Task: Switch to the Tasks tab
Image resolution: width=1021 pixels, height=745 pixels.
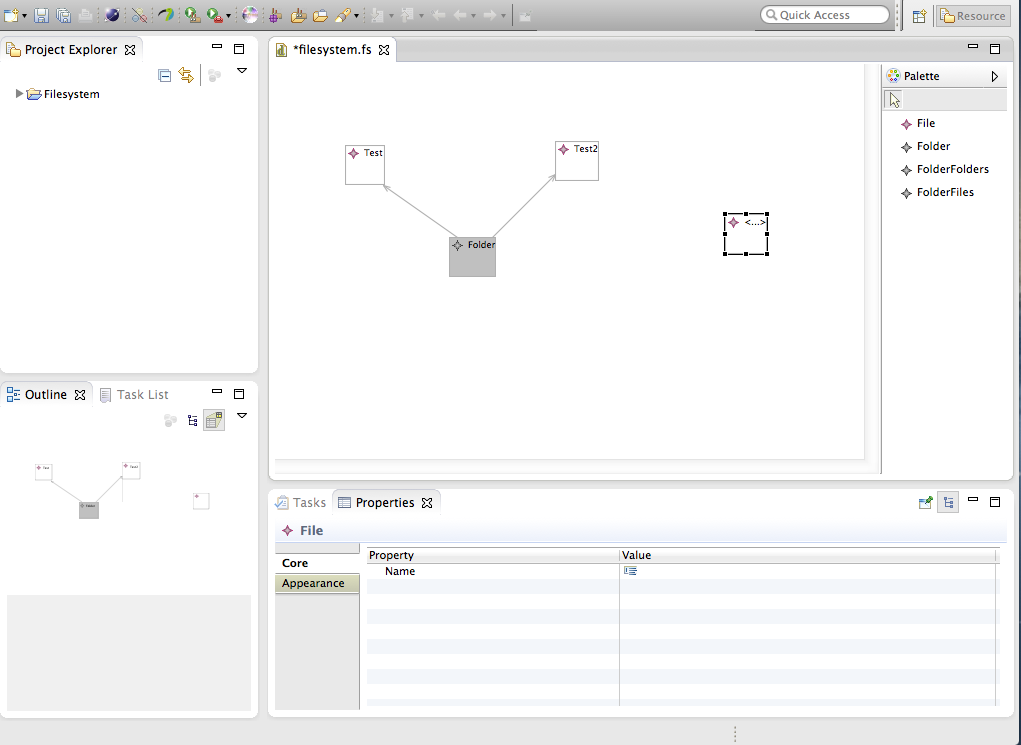Action: (x=301, y=503)
